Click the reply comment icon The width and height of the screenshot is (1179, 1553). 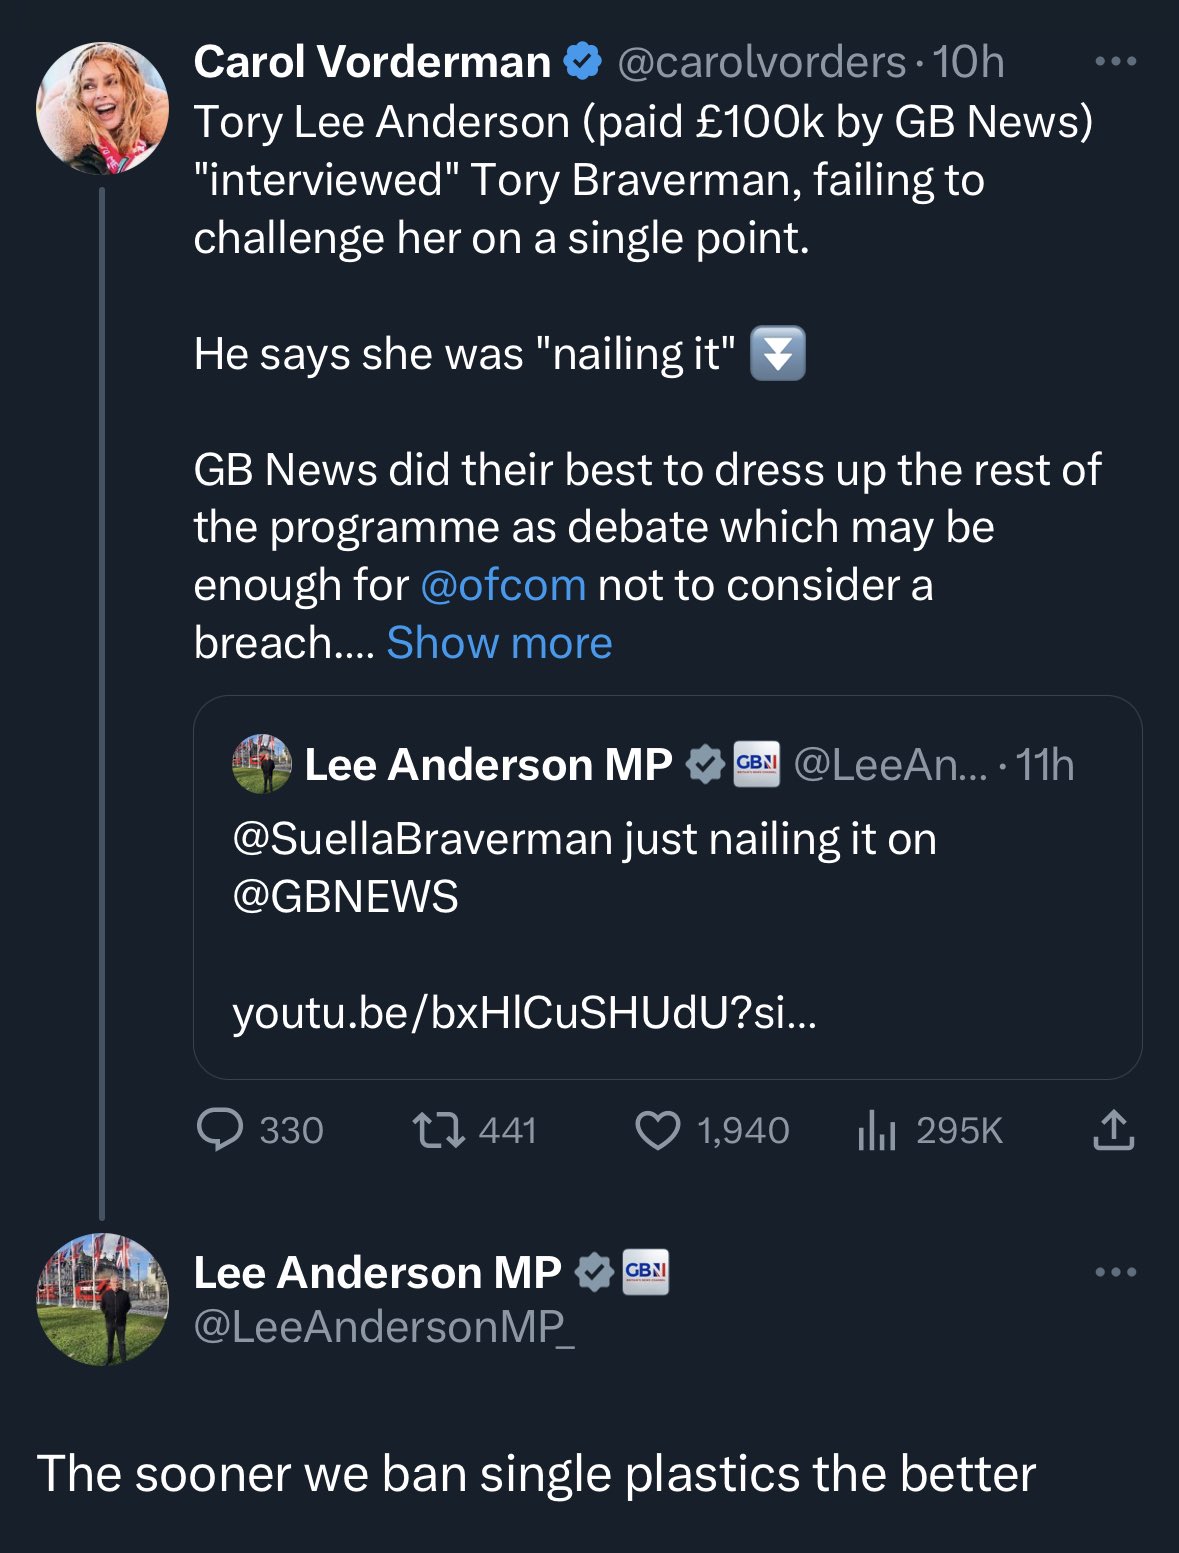[x=220, y=1130]
